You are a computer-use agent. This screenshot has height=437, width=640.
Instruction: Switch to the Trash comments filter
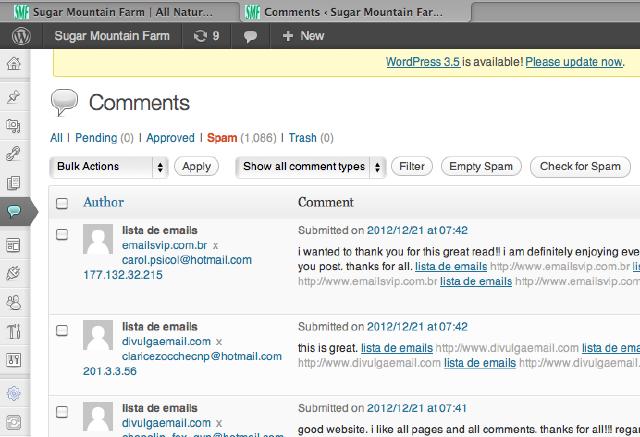pyautogui.click(x=302, y=138)
